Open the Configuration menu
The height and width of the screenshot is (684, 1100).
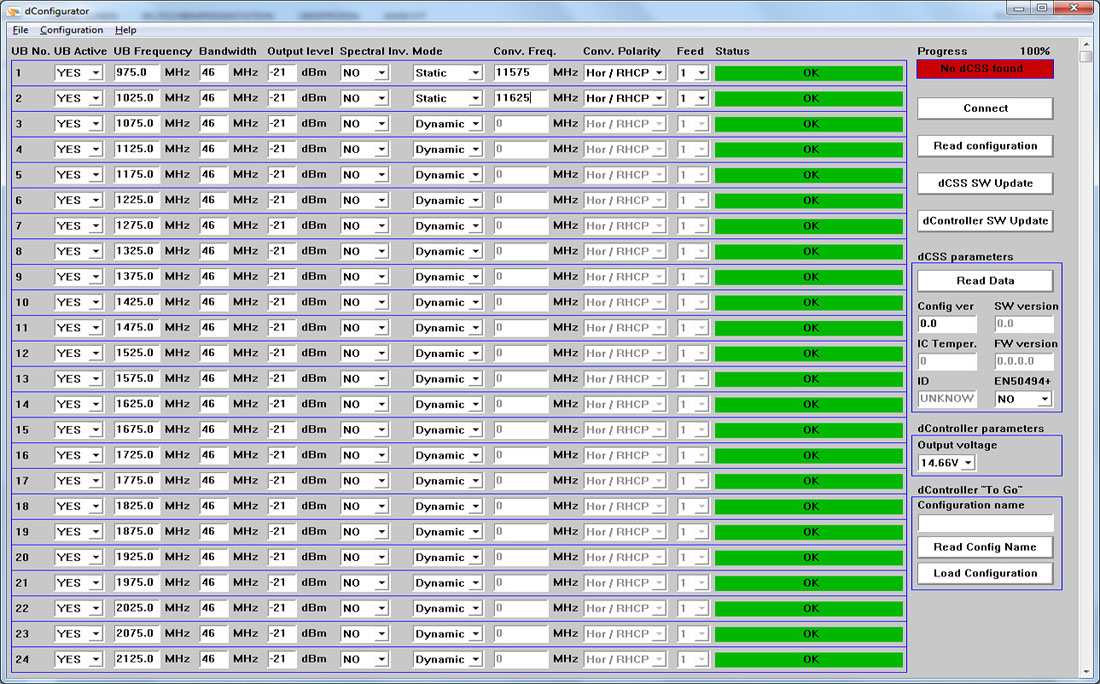tap(71, 30)
